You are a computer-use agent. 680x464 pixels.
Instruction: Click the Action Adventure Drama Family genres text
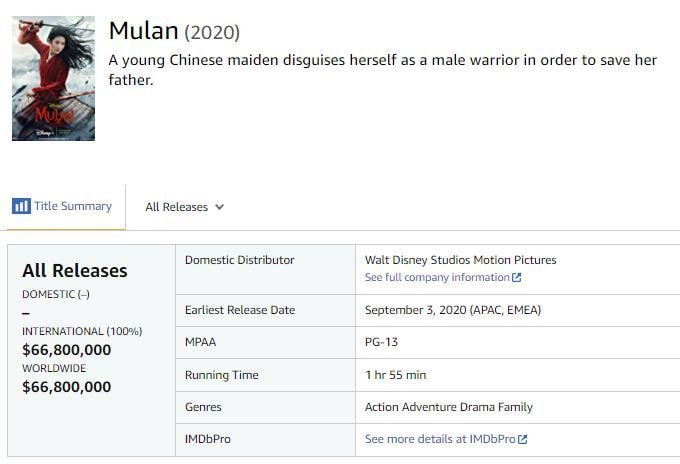[448, 407]
